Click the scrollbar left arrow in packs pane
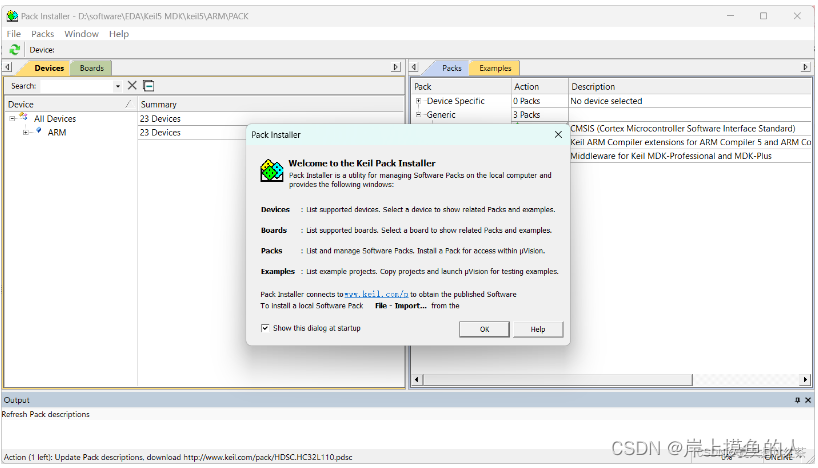The height and width of the screenshot is (468, 818). (x=416, y=379)
